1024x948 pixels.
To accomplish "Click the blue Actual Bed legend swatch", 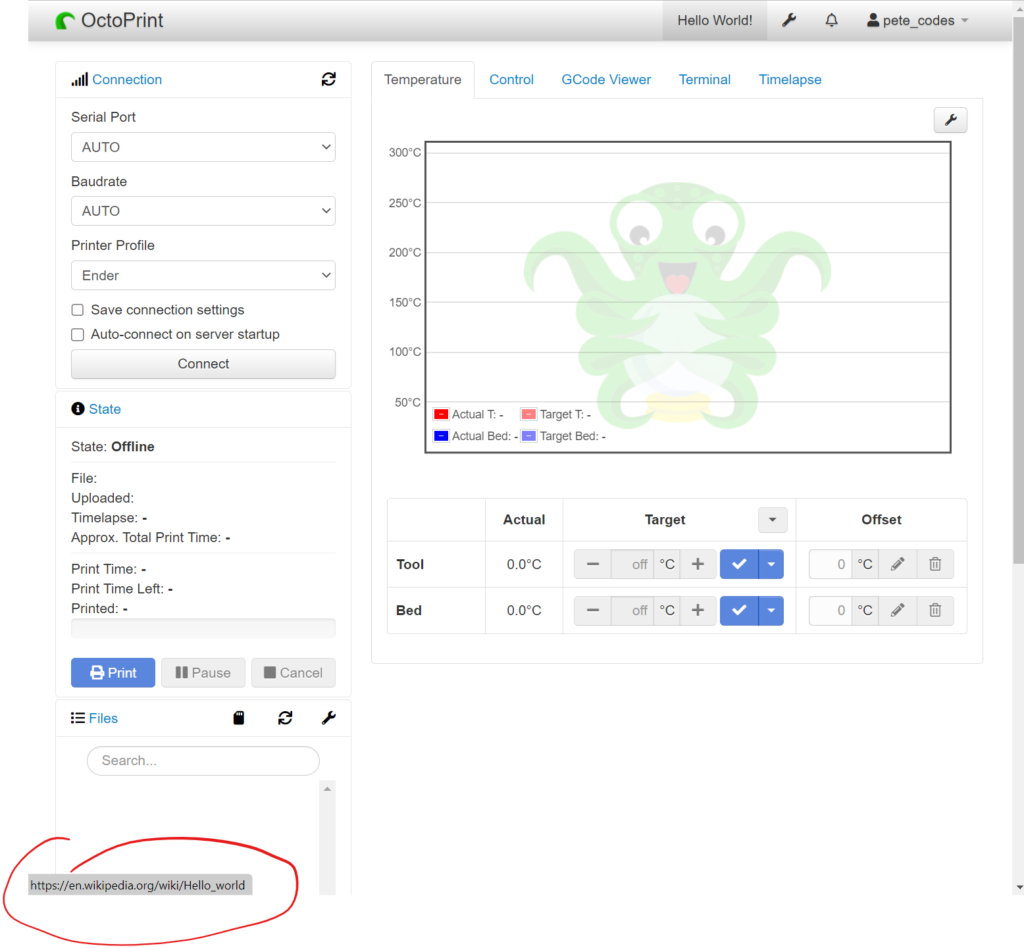I will click(441, 435).
